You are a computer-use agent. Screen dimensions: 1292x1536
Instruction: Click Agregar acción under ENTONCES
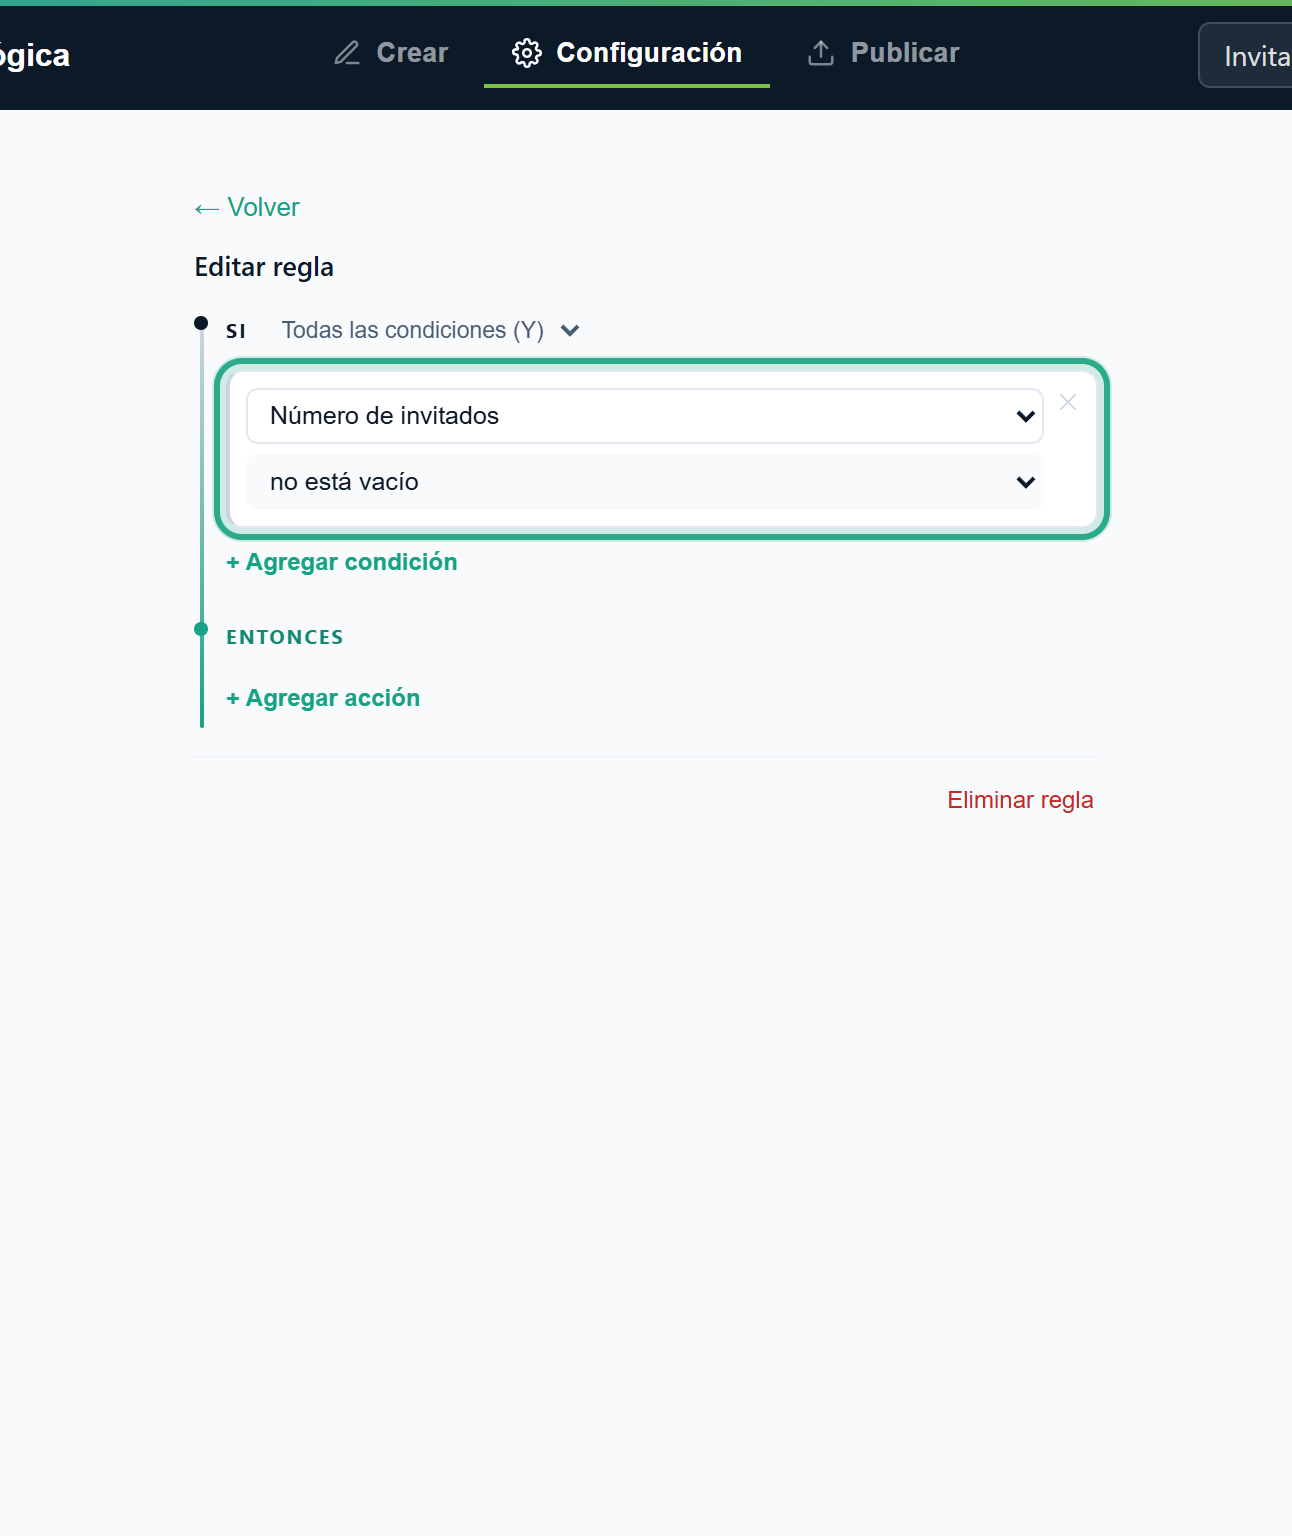(323, 698)
